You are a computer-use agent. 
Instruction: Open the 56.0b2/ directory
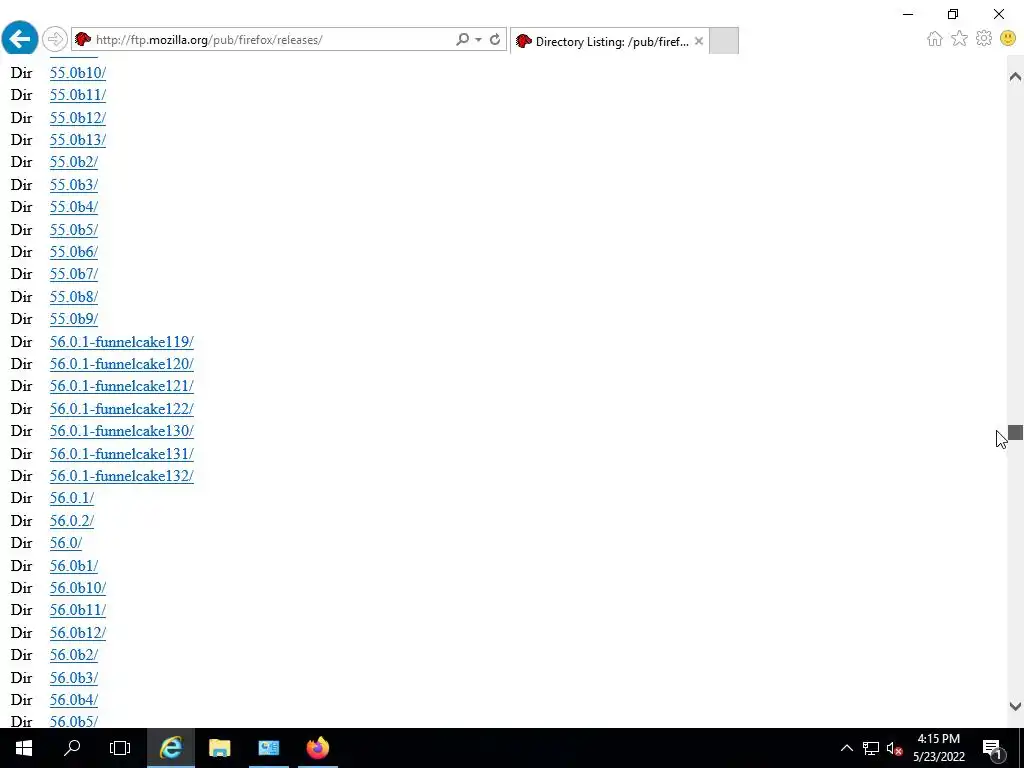coord(74,655)
